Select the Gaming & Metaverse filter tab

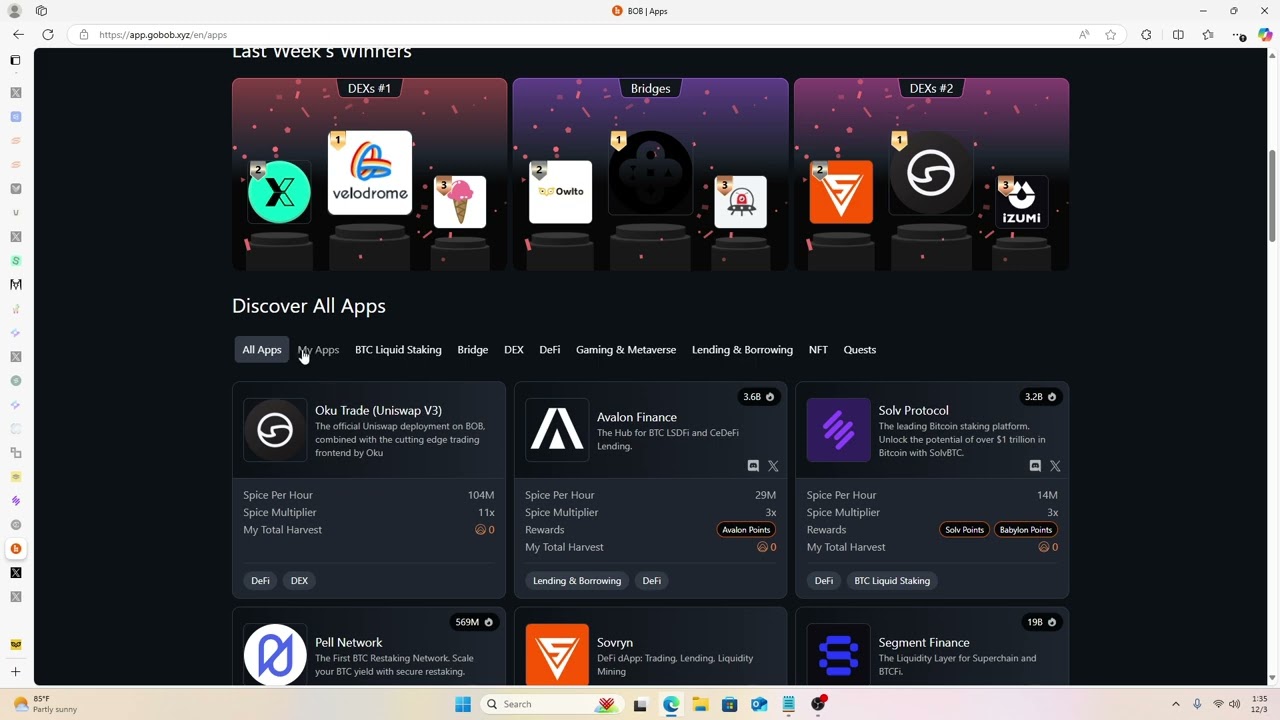626,350
